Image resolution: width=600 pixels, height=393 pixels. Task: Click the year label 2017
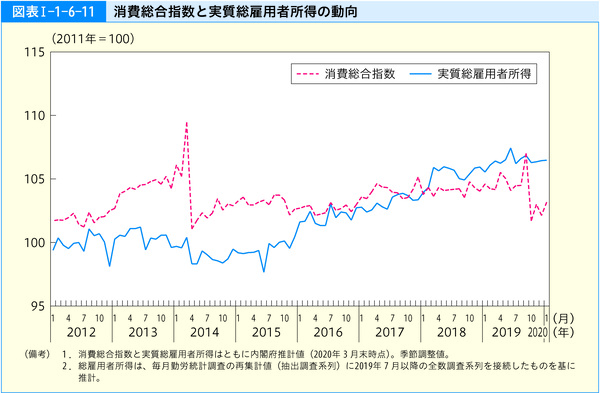pyautogui.click(x=390, y=332)
